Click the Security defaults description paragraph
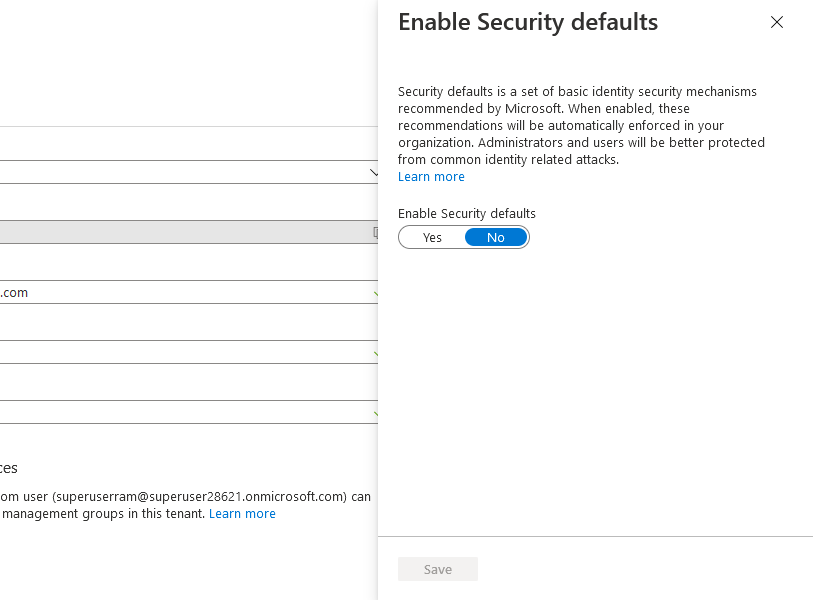 [x=581, y=125]
